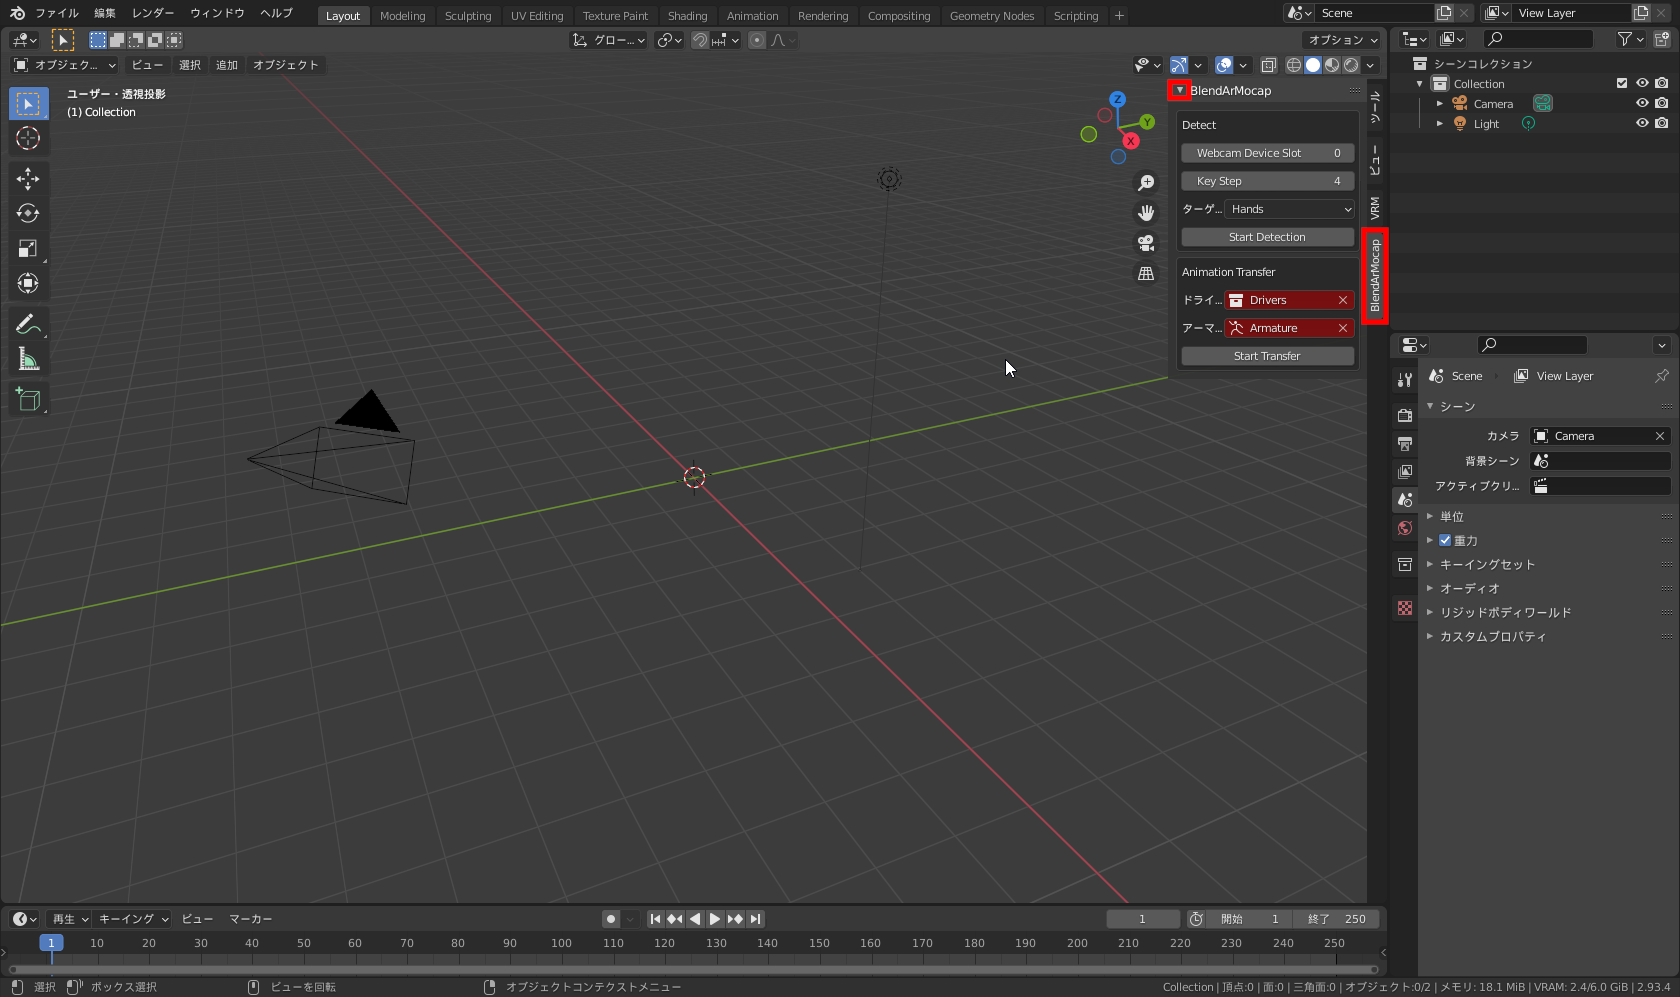Image resolution: width=1680 pixels, height=997 pixels.
Task: Enable snapping magnet toggle
Action: [701, 40]
